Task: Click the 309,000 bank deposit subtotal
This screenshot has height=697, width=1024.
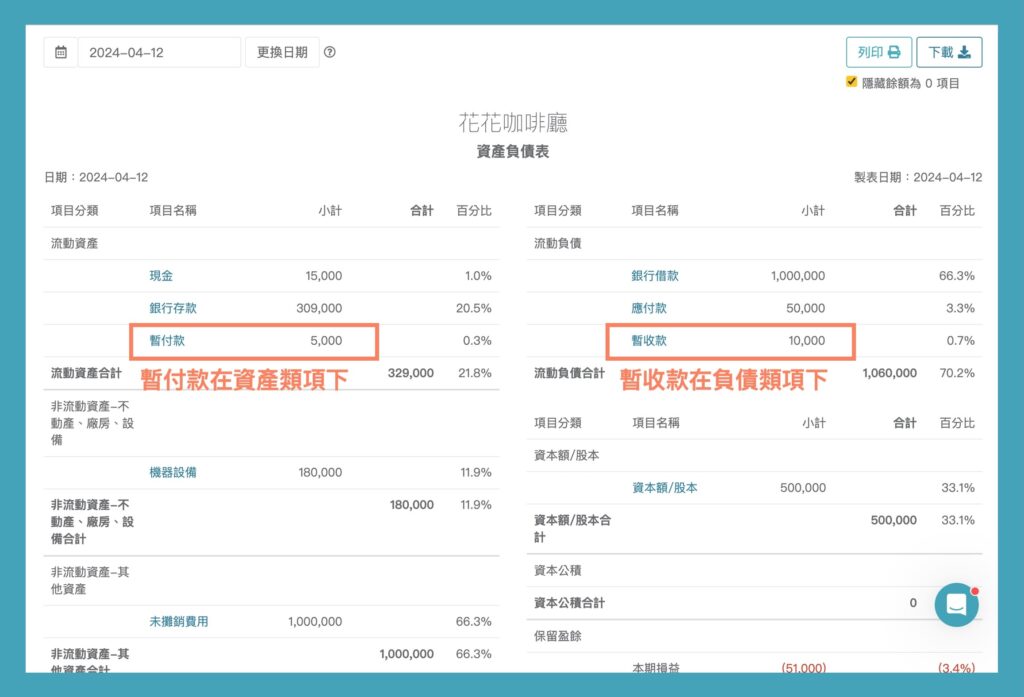Action: [x=319, y=308]
